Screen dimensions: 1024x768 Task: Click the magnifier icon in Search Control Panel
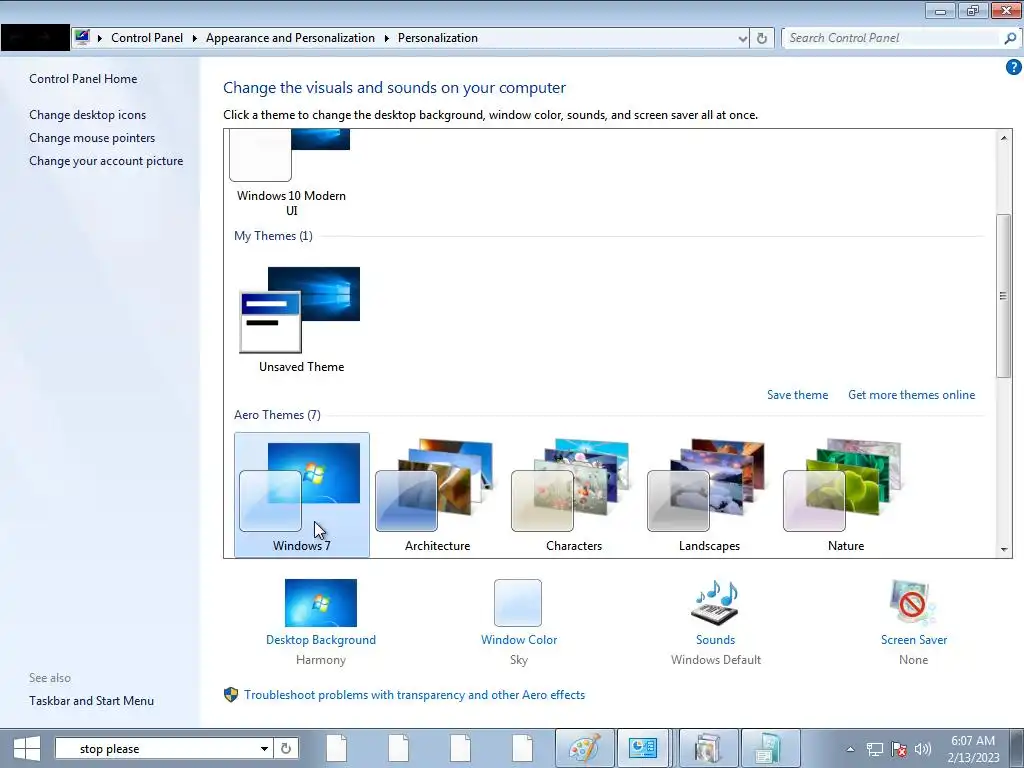point(1010,38)
